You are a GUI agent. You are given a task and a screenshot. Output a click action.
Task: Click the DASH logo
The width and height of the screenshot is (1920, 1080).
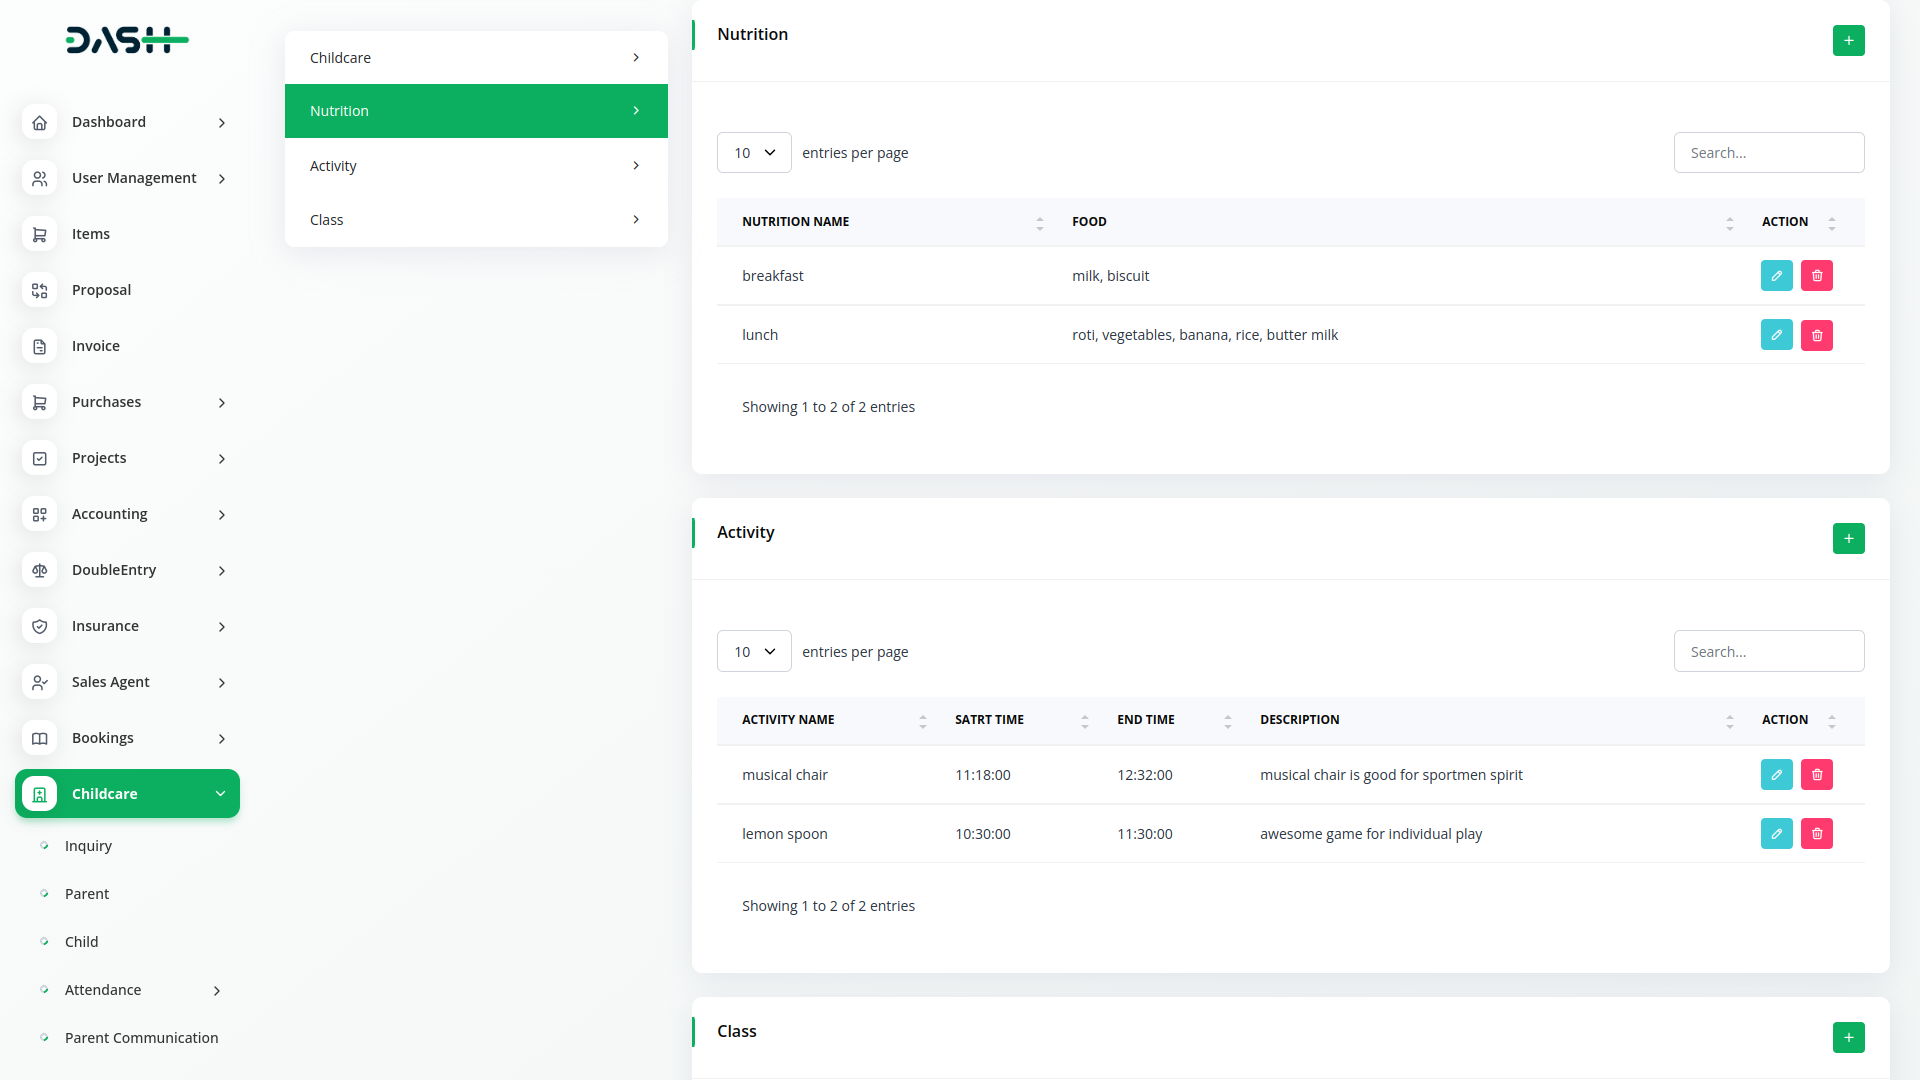pos(127,40)
